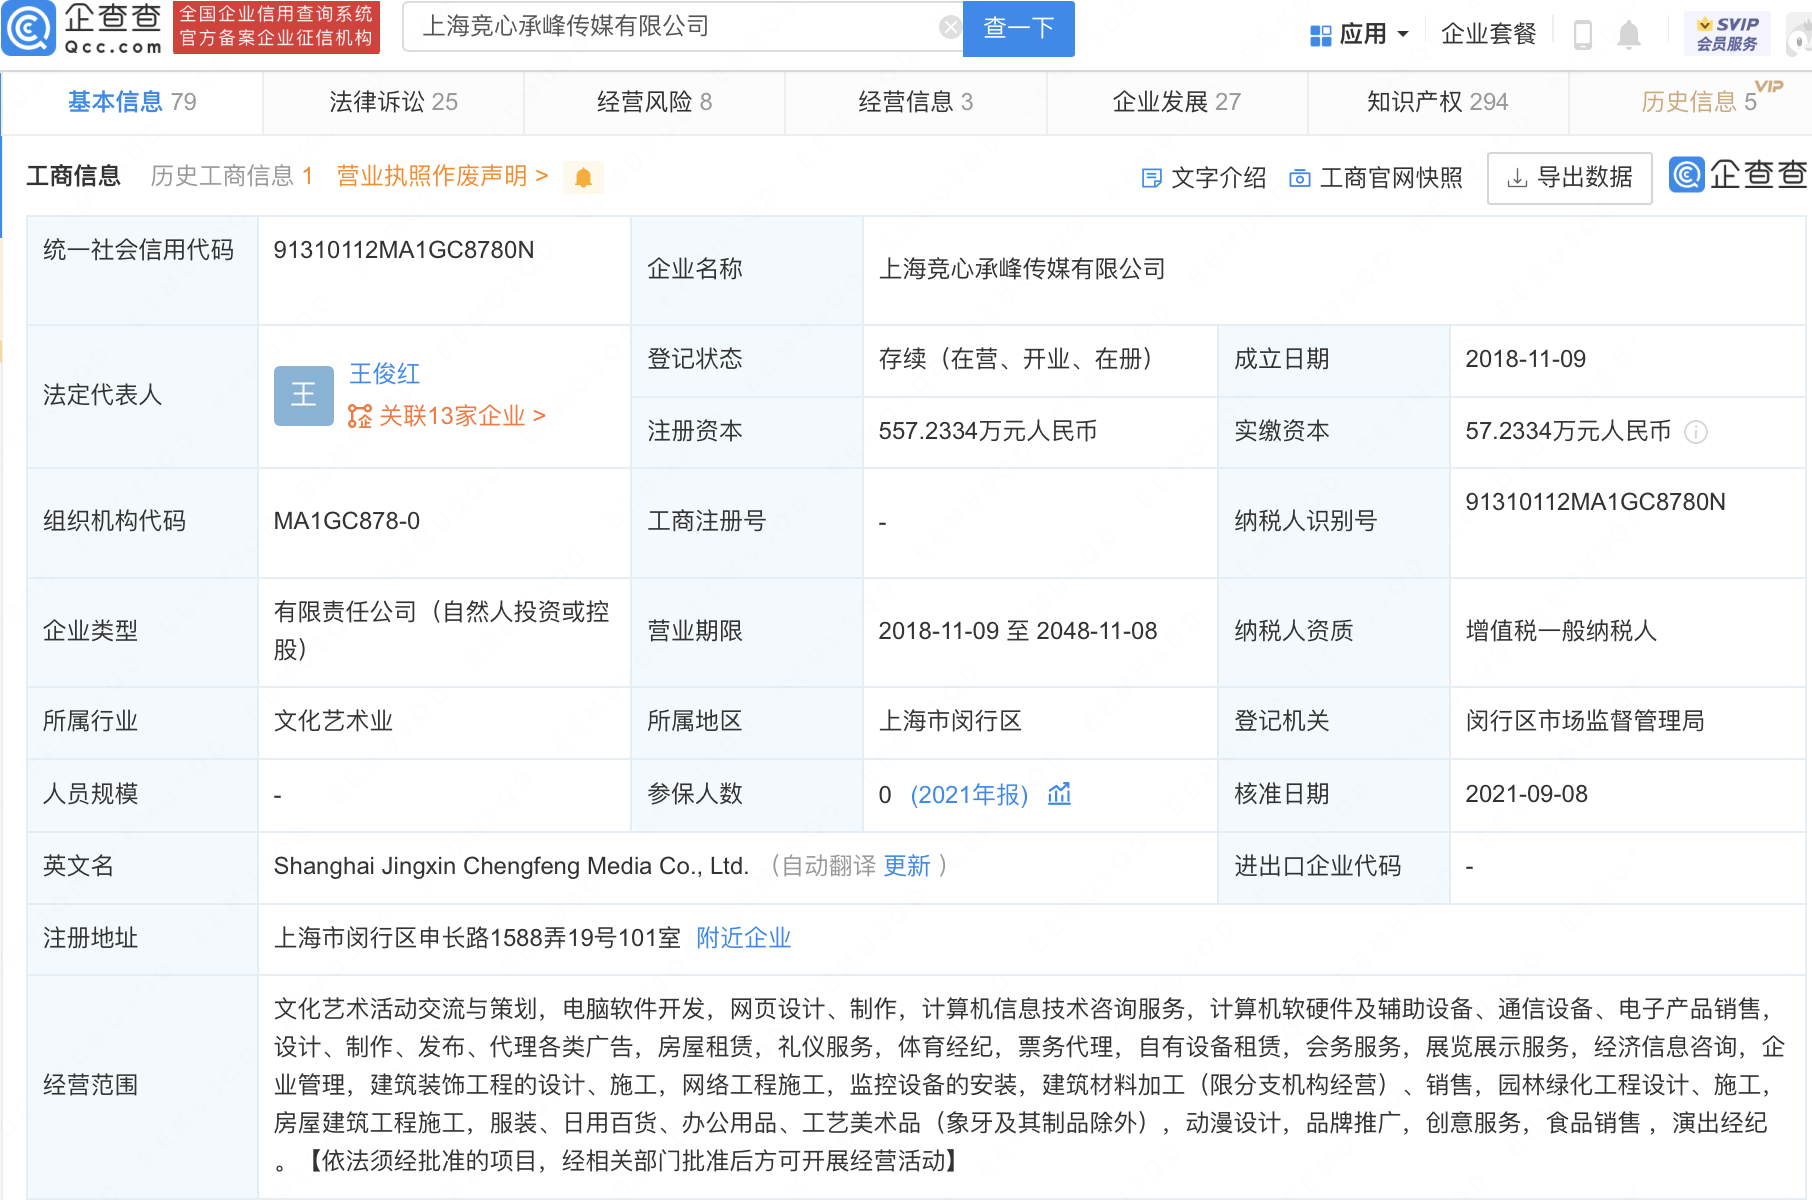Click the info icon beside paid-in capital
Image resolution: width=1812 pixels, height=1200 pixels.
click(1696, 432)
